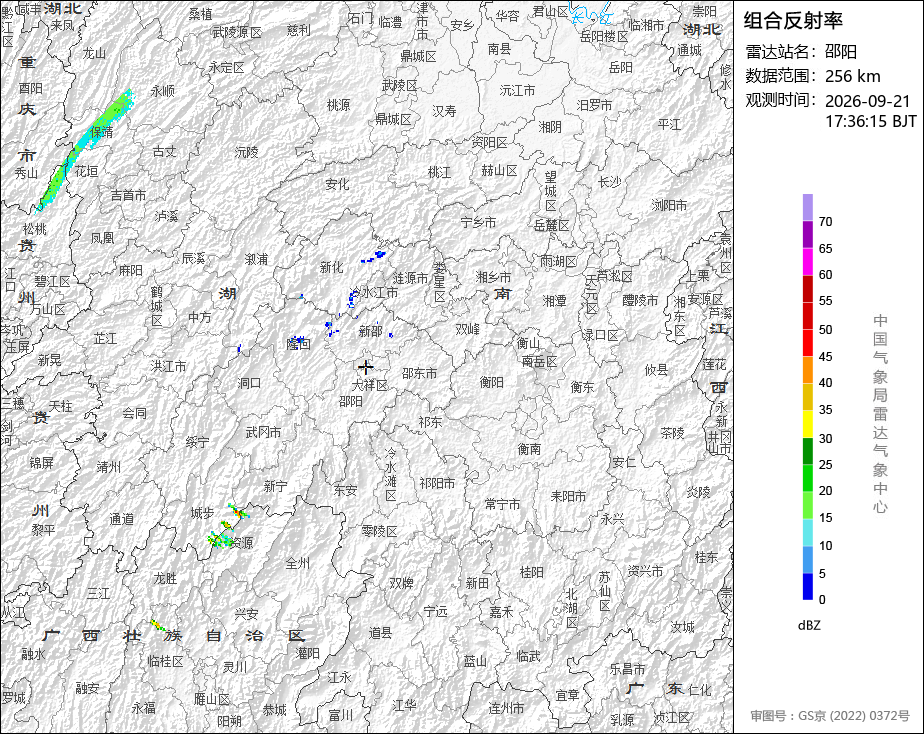Click the radar station name 邵阳
This screenshot has width=924, height=734.
pos(840,52)
